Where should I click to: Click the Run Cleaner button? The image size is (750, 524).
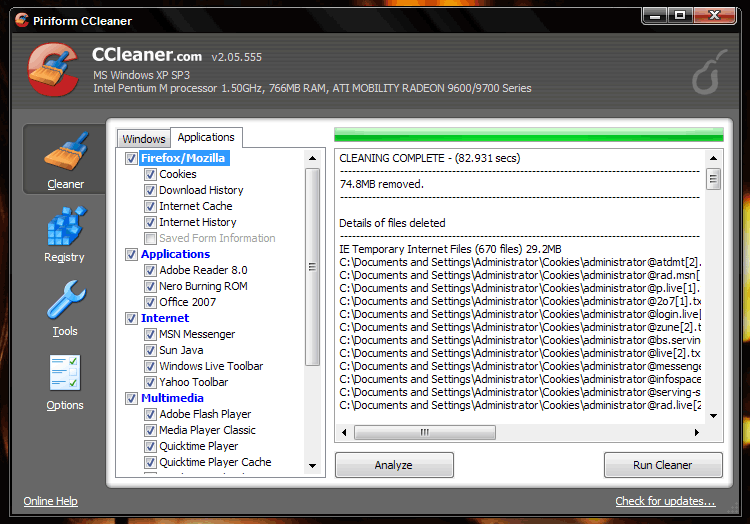coord(663,465)
